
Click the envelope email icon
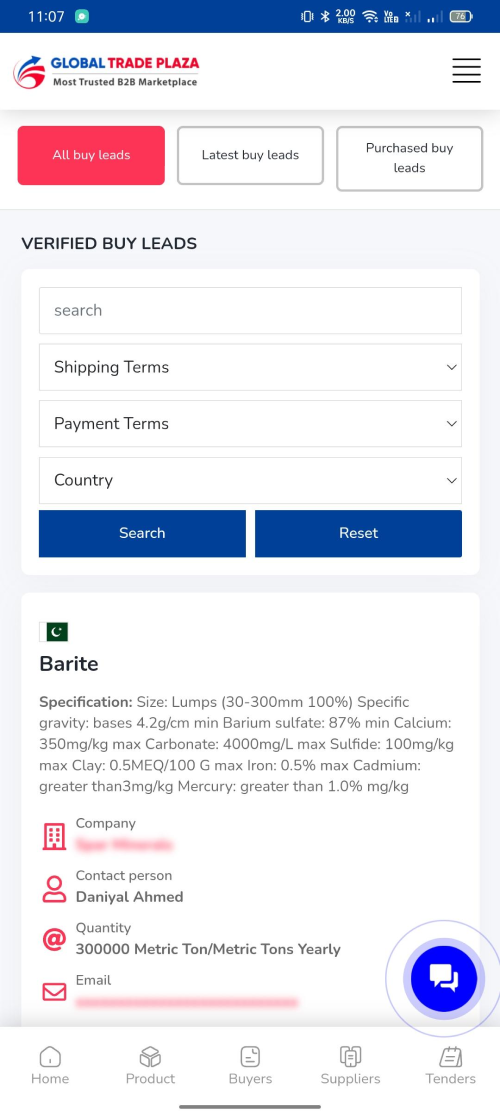click(54, 991)
